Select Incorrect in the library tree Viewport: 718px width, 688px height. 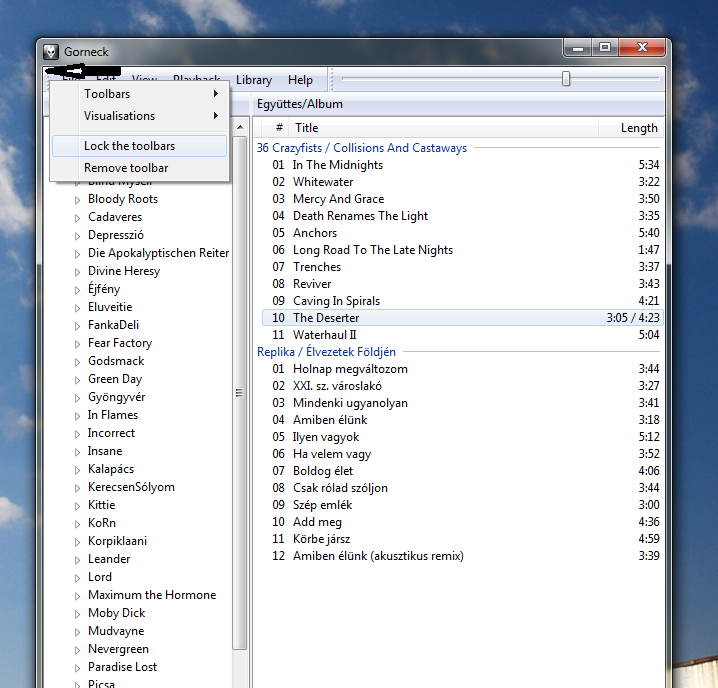[x=111, y=433]
